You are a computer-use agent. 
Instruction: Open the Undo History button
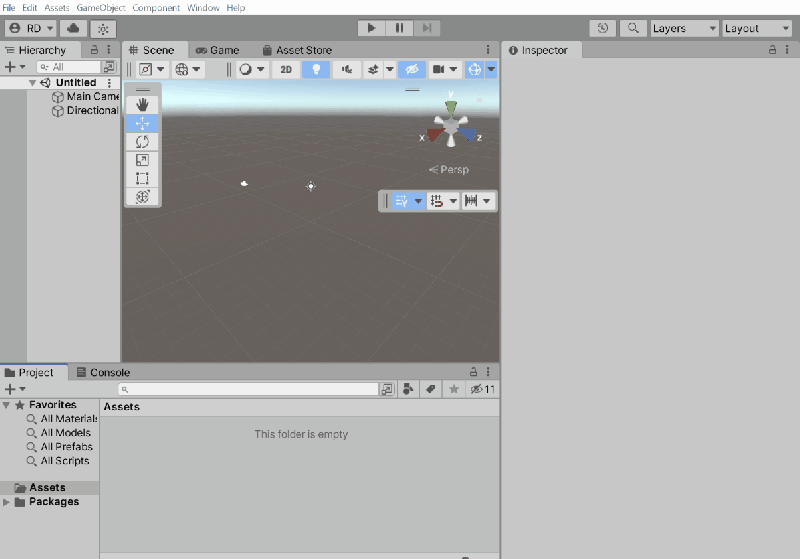pos(603,29)
